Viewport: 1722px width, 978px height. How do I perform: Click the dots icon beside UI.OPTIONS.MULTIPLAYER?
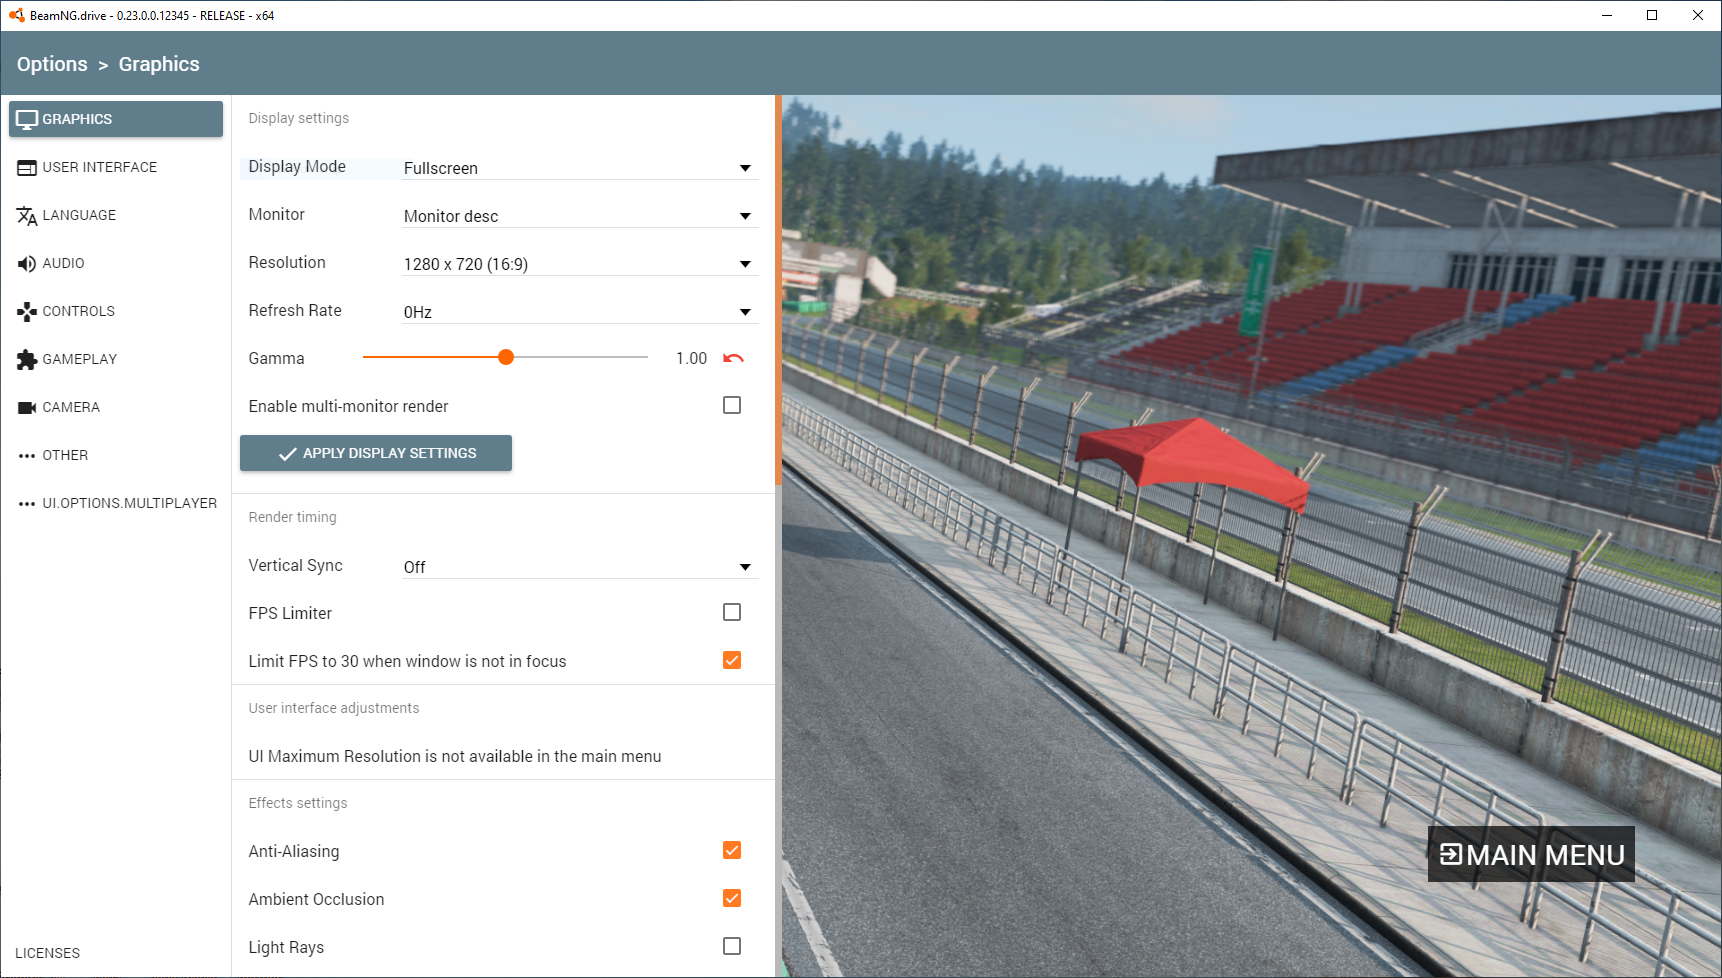27,504
